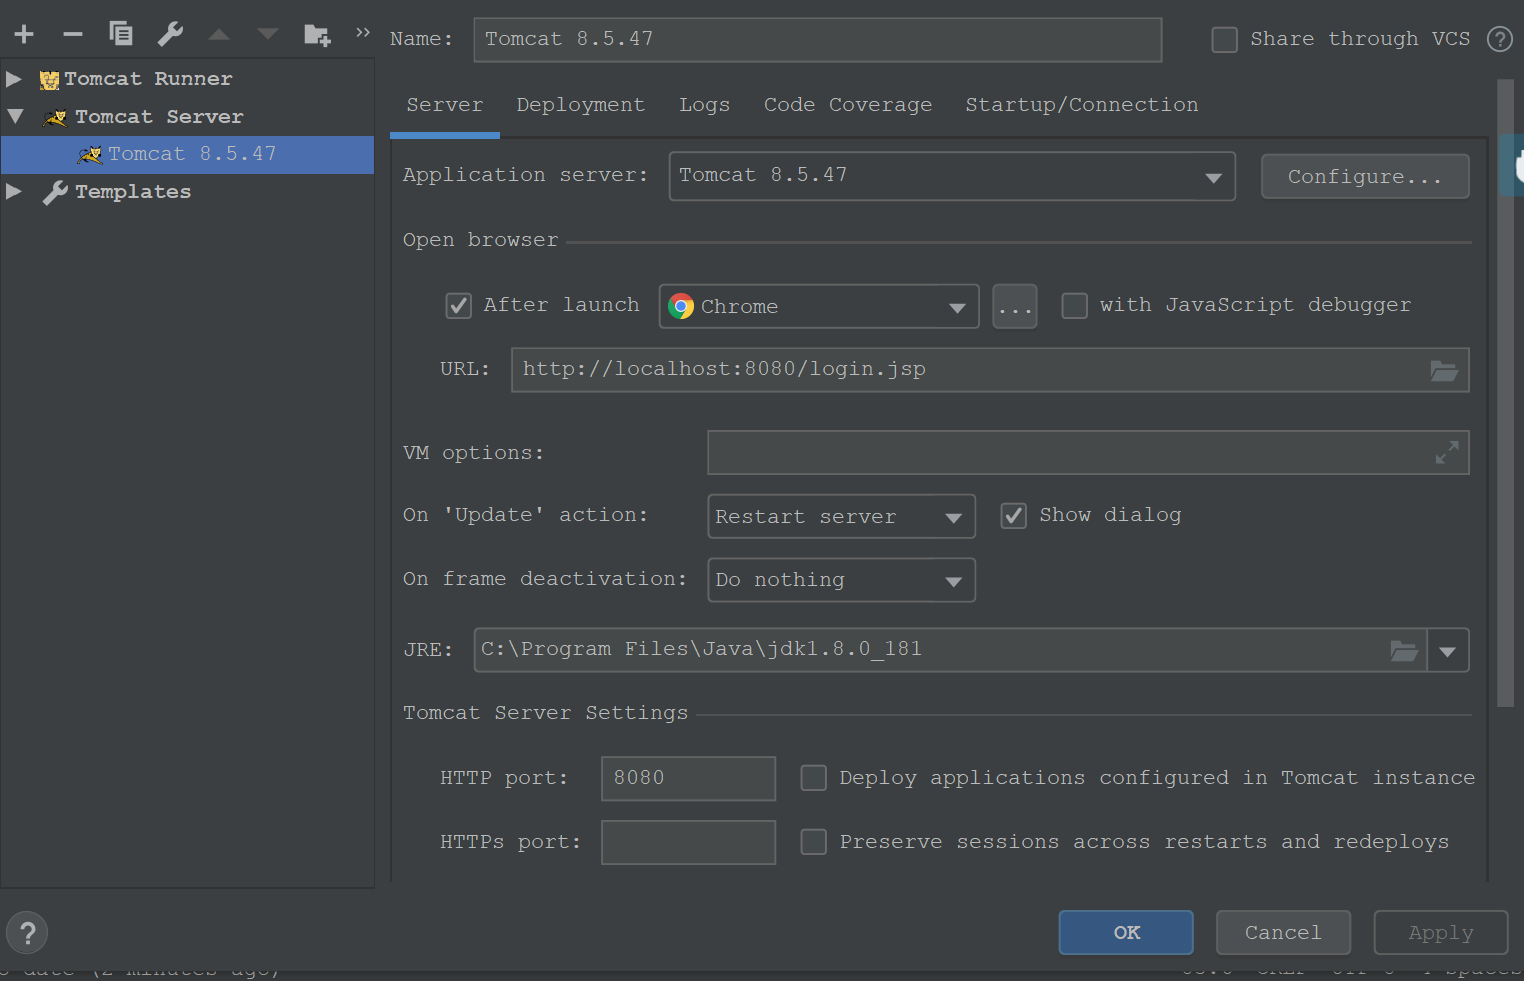Image resolution: width=1524 pixels, height=981 pixels.
Task: Select Templates tree item label
Action: pyautogui.click(x=133, y=192)
